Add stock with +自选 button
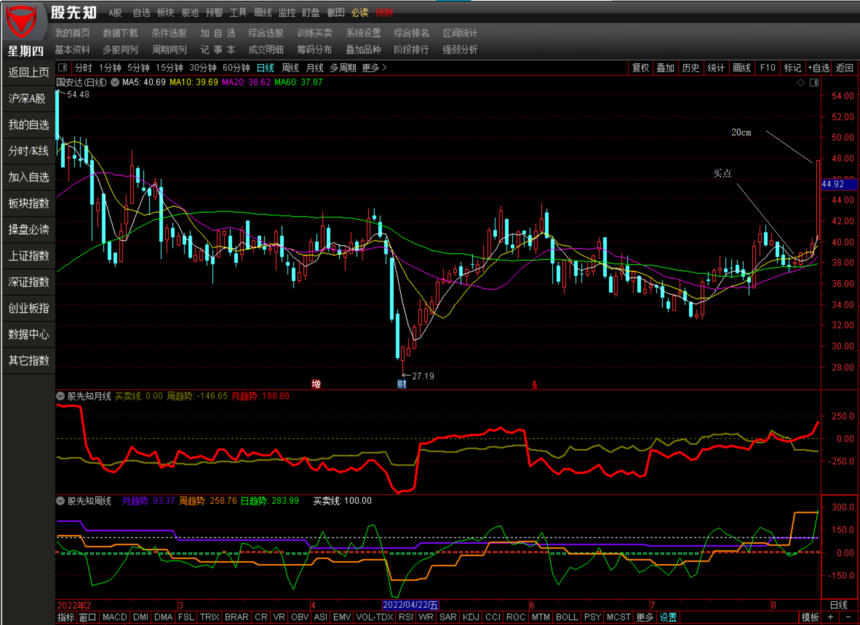The width and height of the screenshot is (860, 625). [819, 67]
